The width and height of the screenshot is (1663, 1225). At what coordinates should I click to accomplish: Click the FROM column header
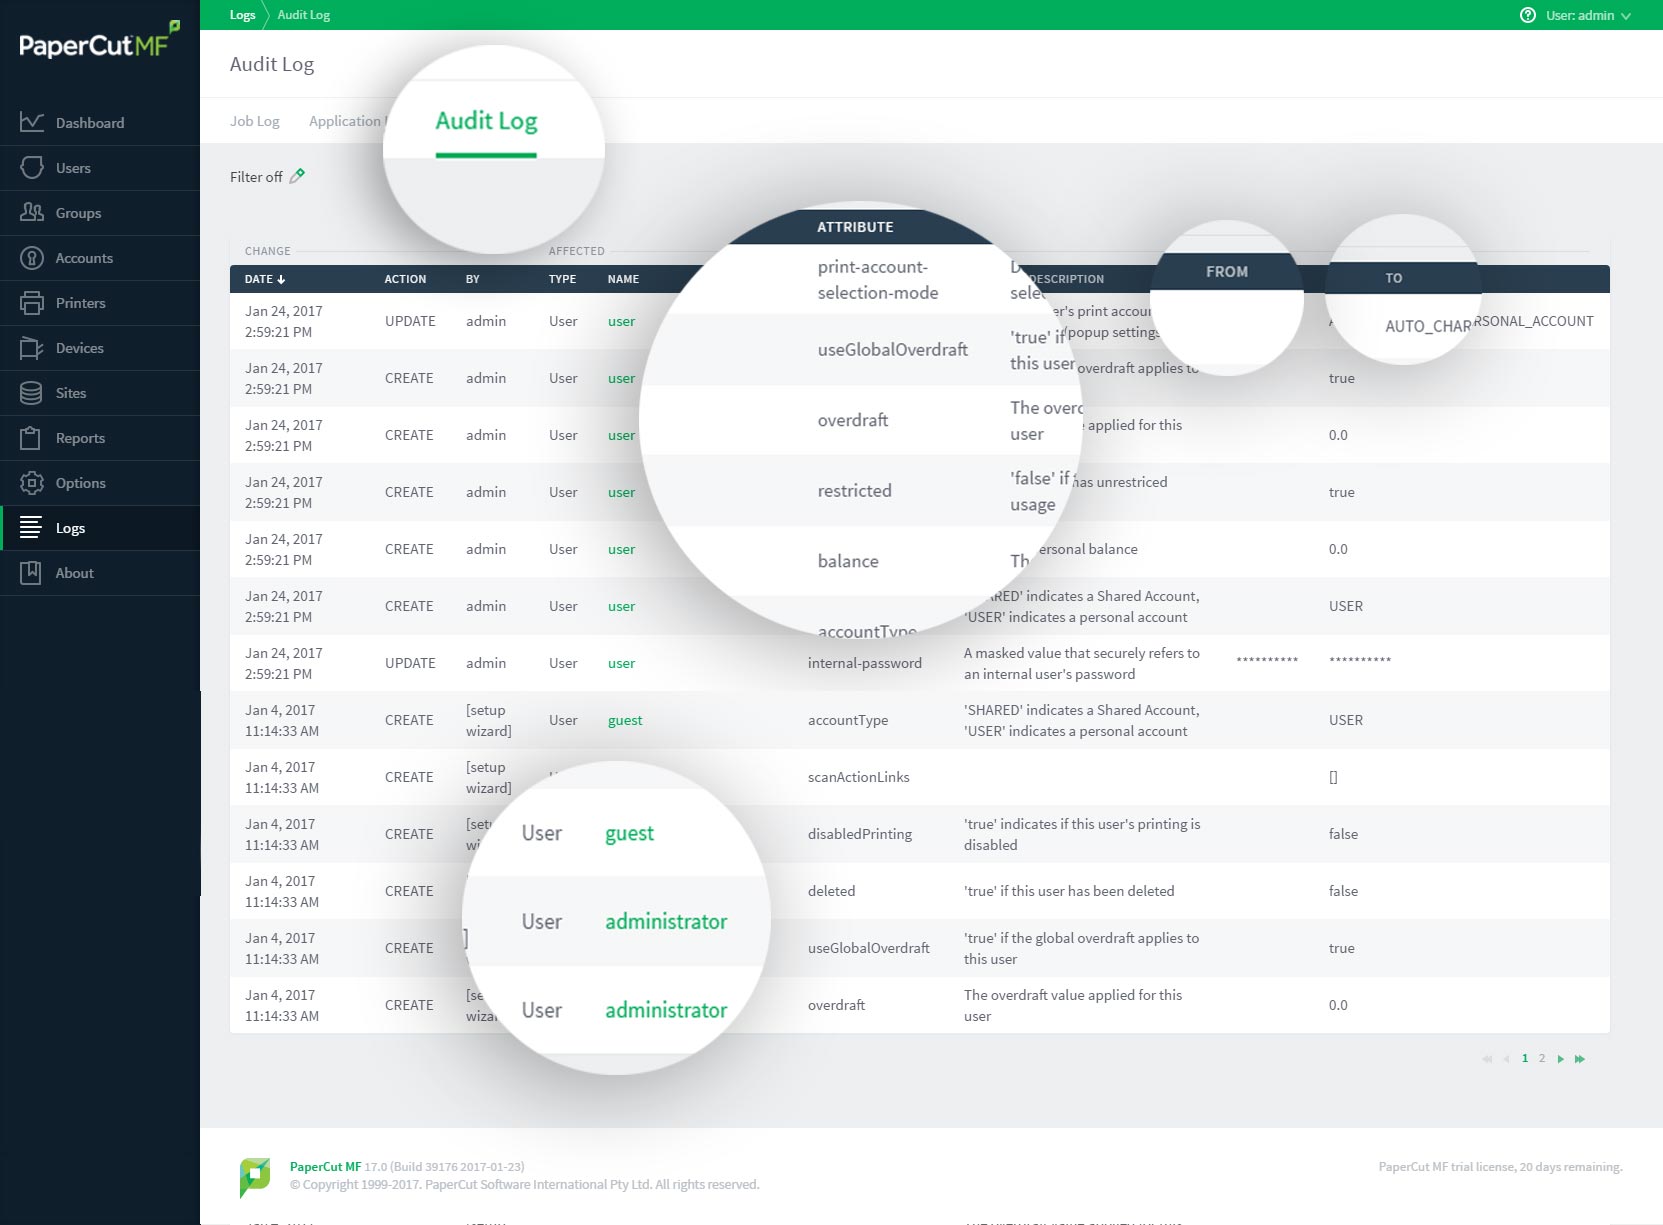[x=1227, y=271]
